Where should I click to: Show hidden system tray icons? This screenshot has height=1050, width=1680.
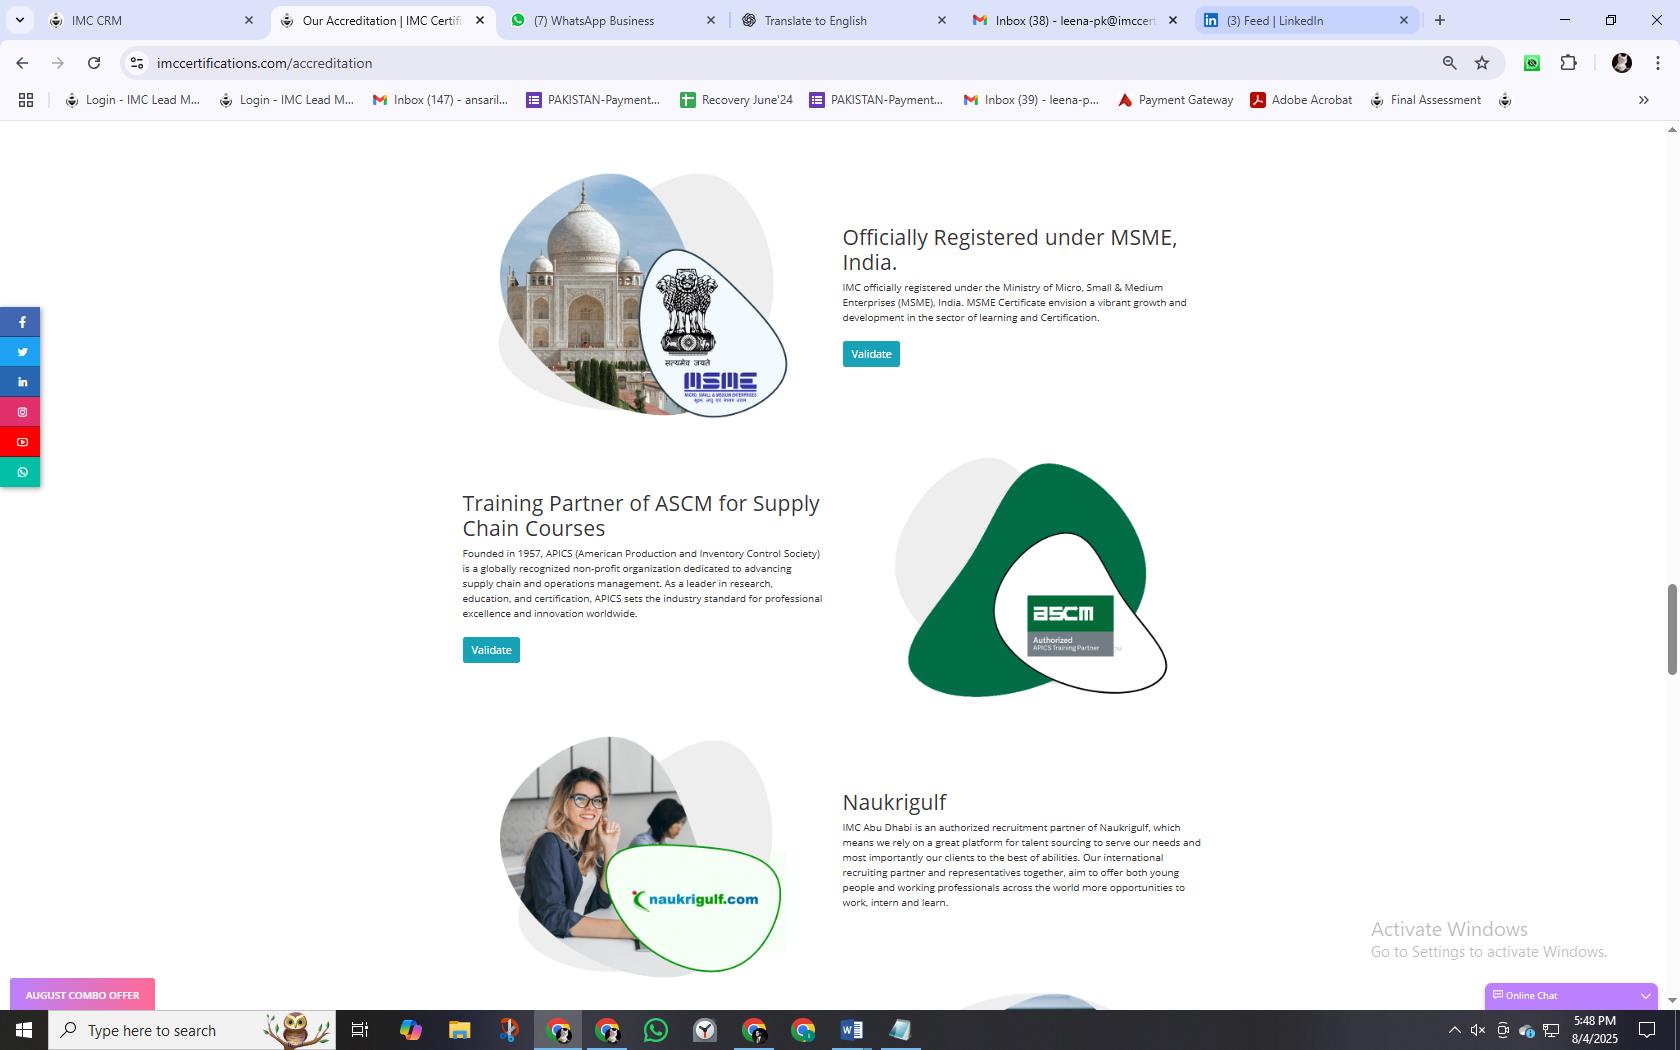pyautogui.click(x=1454, y=1030)
